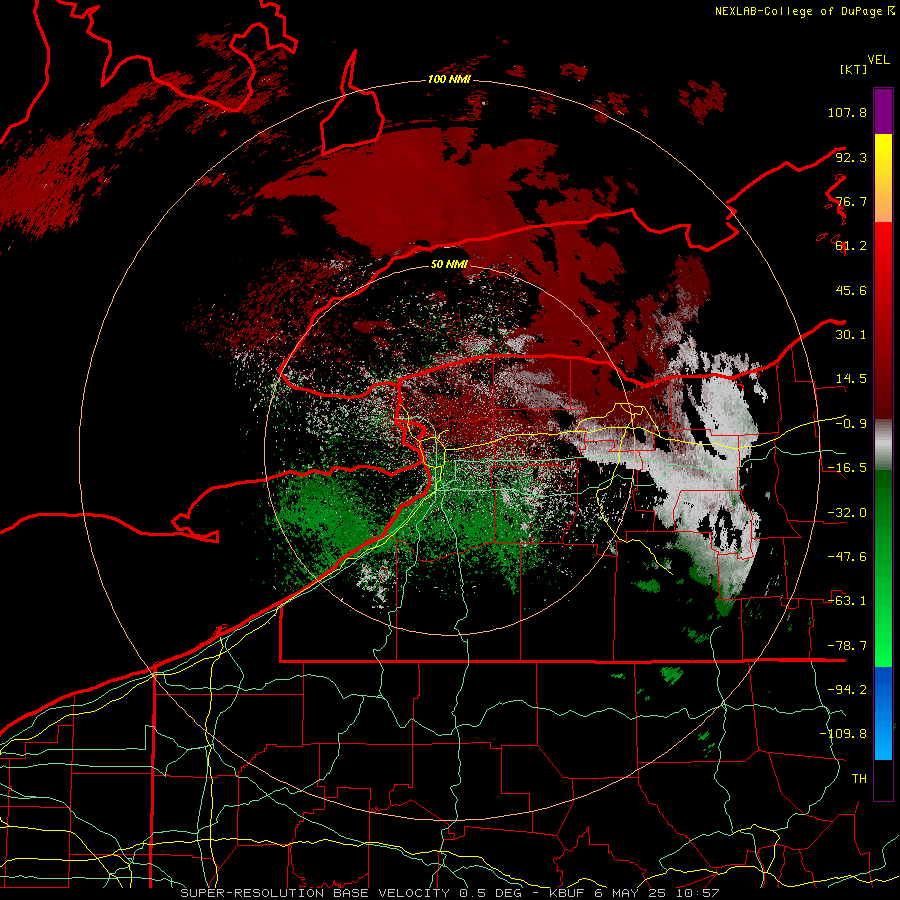Select the -0.9 legend value
900x900 pixels.
pos(851,424)
